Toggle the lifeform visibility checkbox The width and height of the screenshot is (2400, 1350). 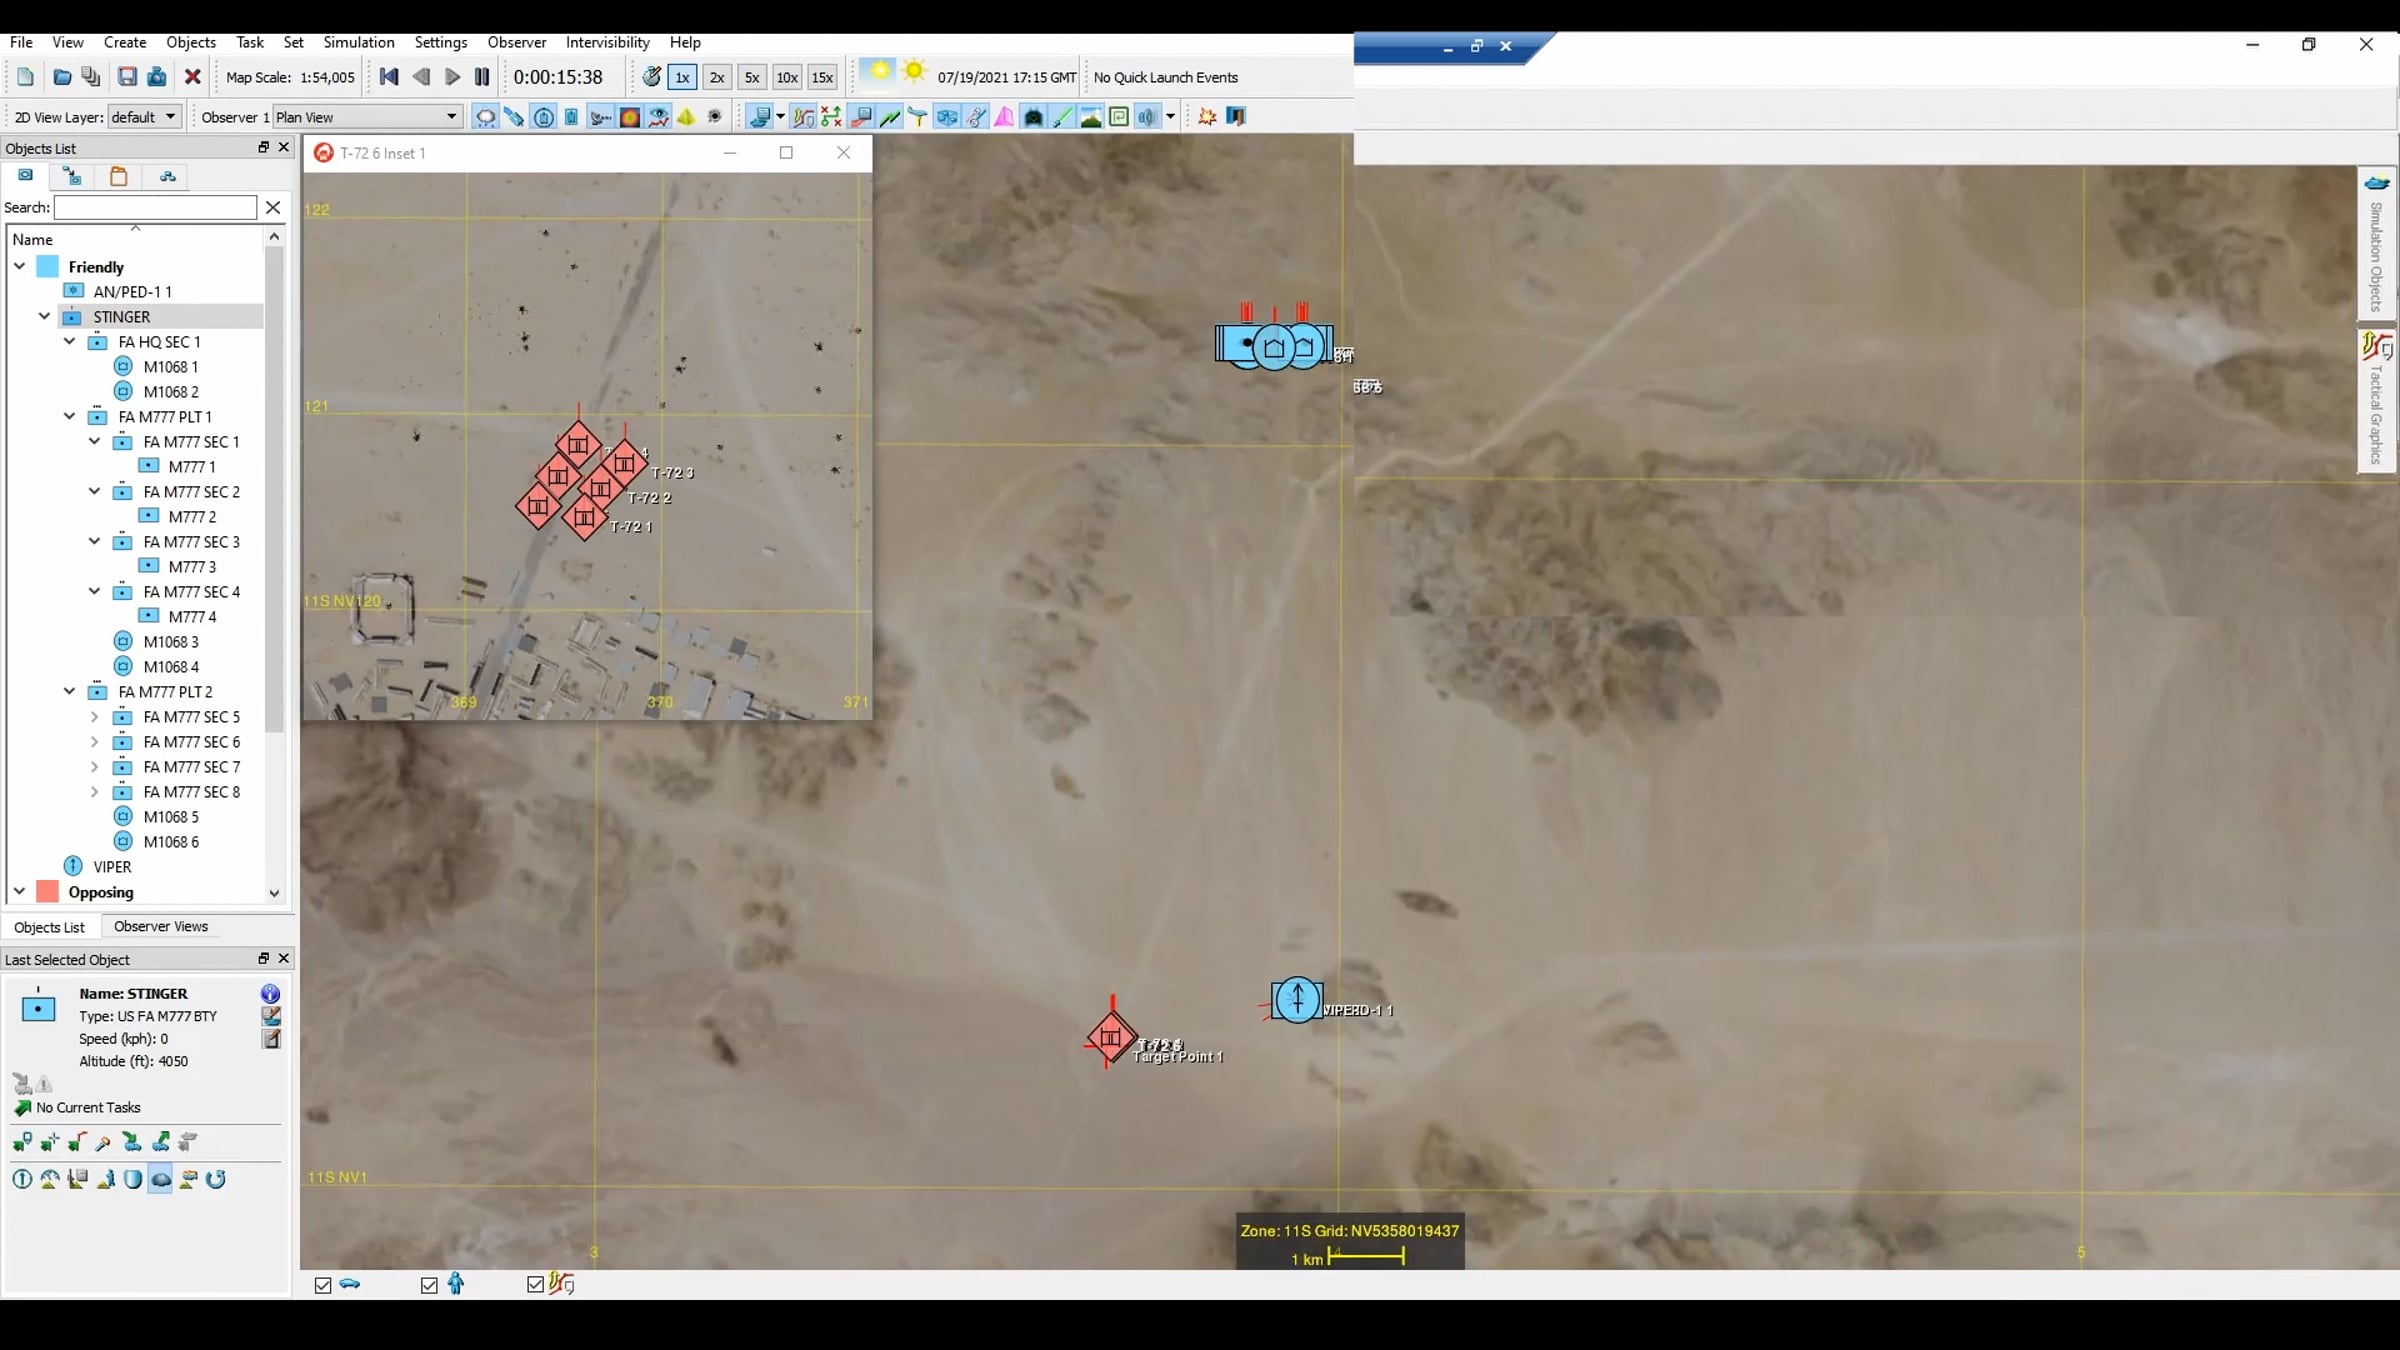tap(429, 1285)
